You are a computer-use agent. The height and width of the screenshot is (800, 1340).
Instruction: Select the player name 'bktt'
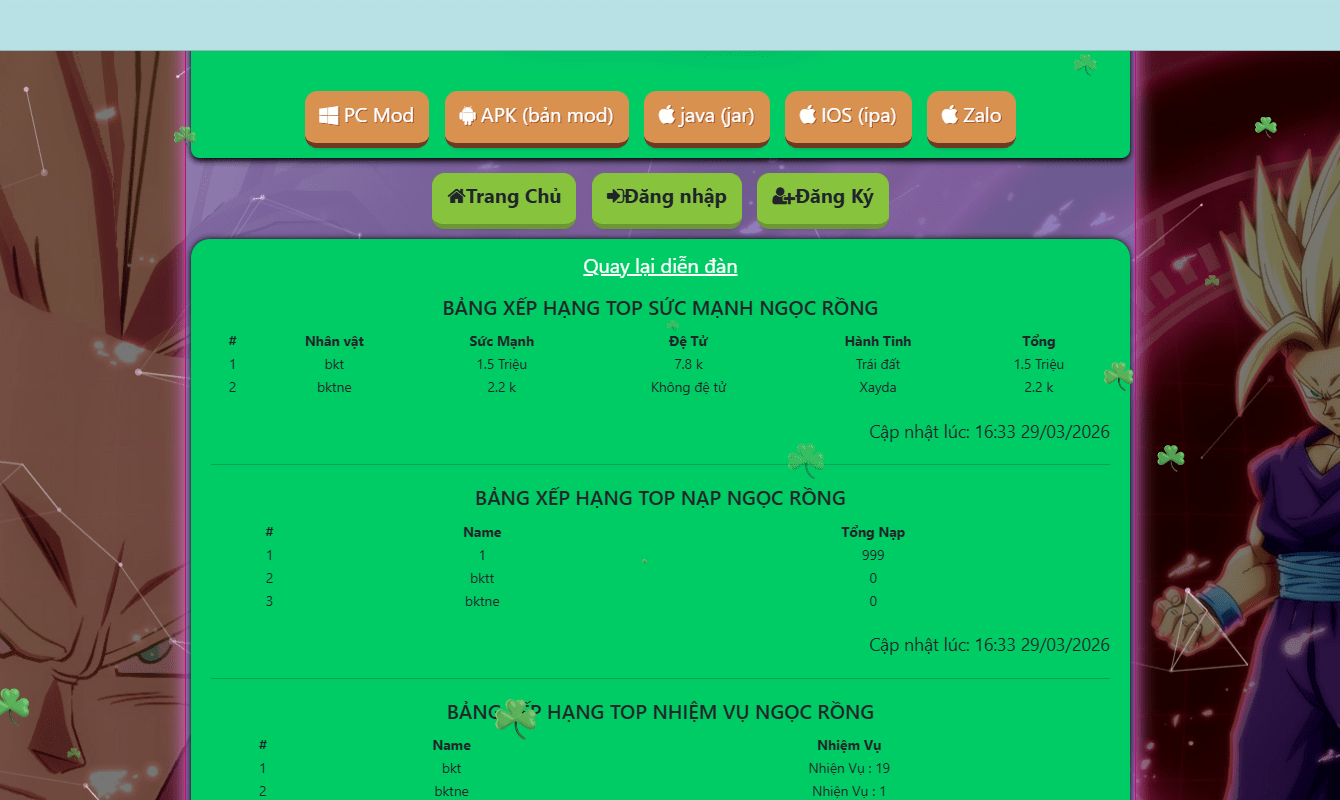tap(482, 578)
